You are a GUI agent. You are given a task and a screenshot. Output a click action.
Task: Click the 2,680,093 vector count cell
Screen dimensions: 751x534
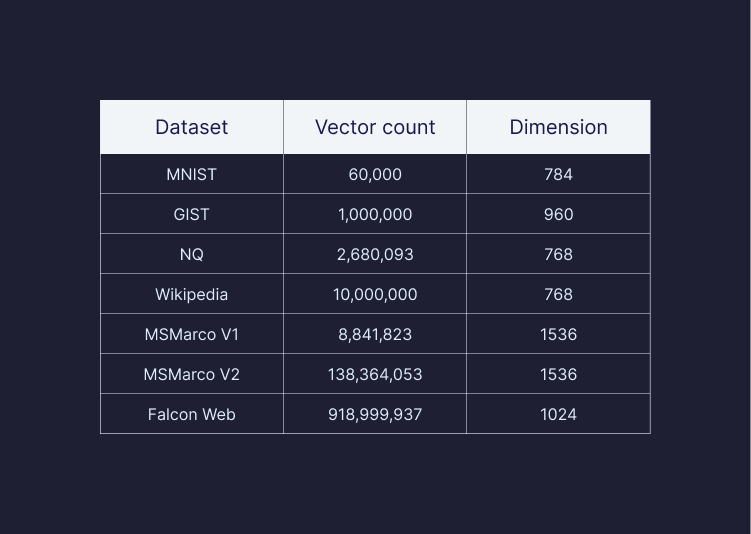375,254
